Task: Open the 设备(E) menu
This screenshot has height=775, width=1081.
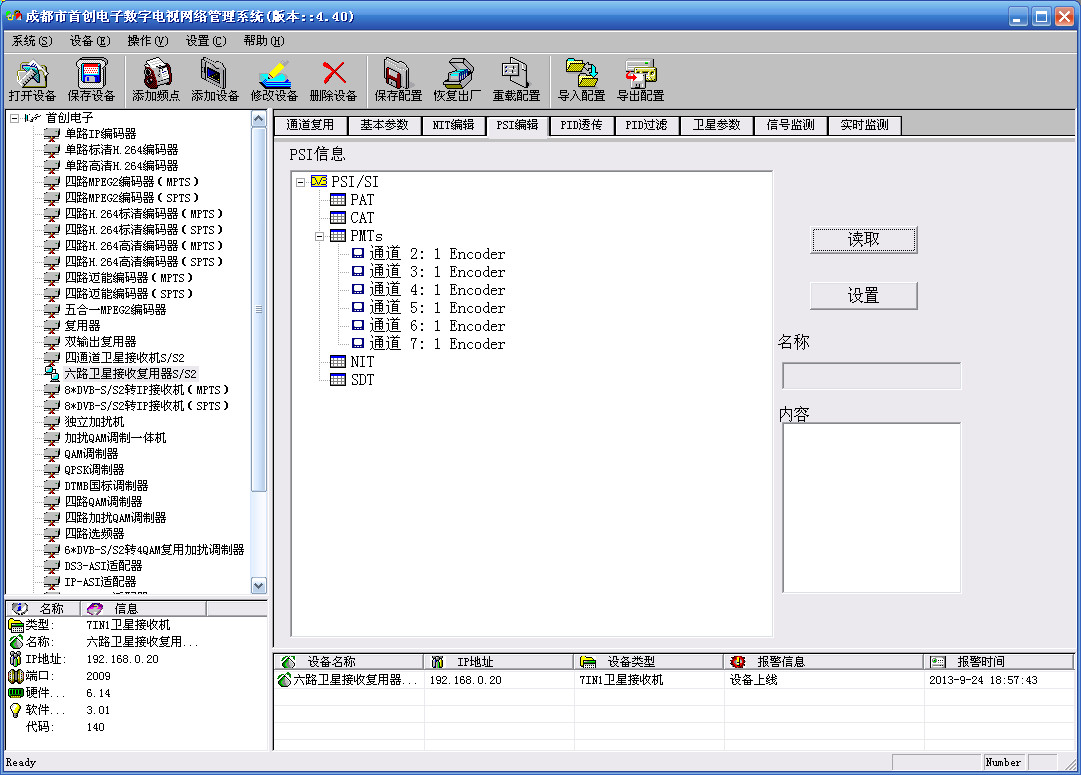Action: 90,41
